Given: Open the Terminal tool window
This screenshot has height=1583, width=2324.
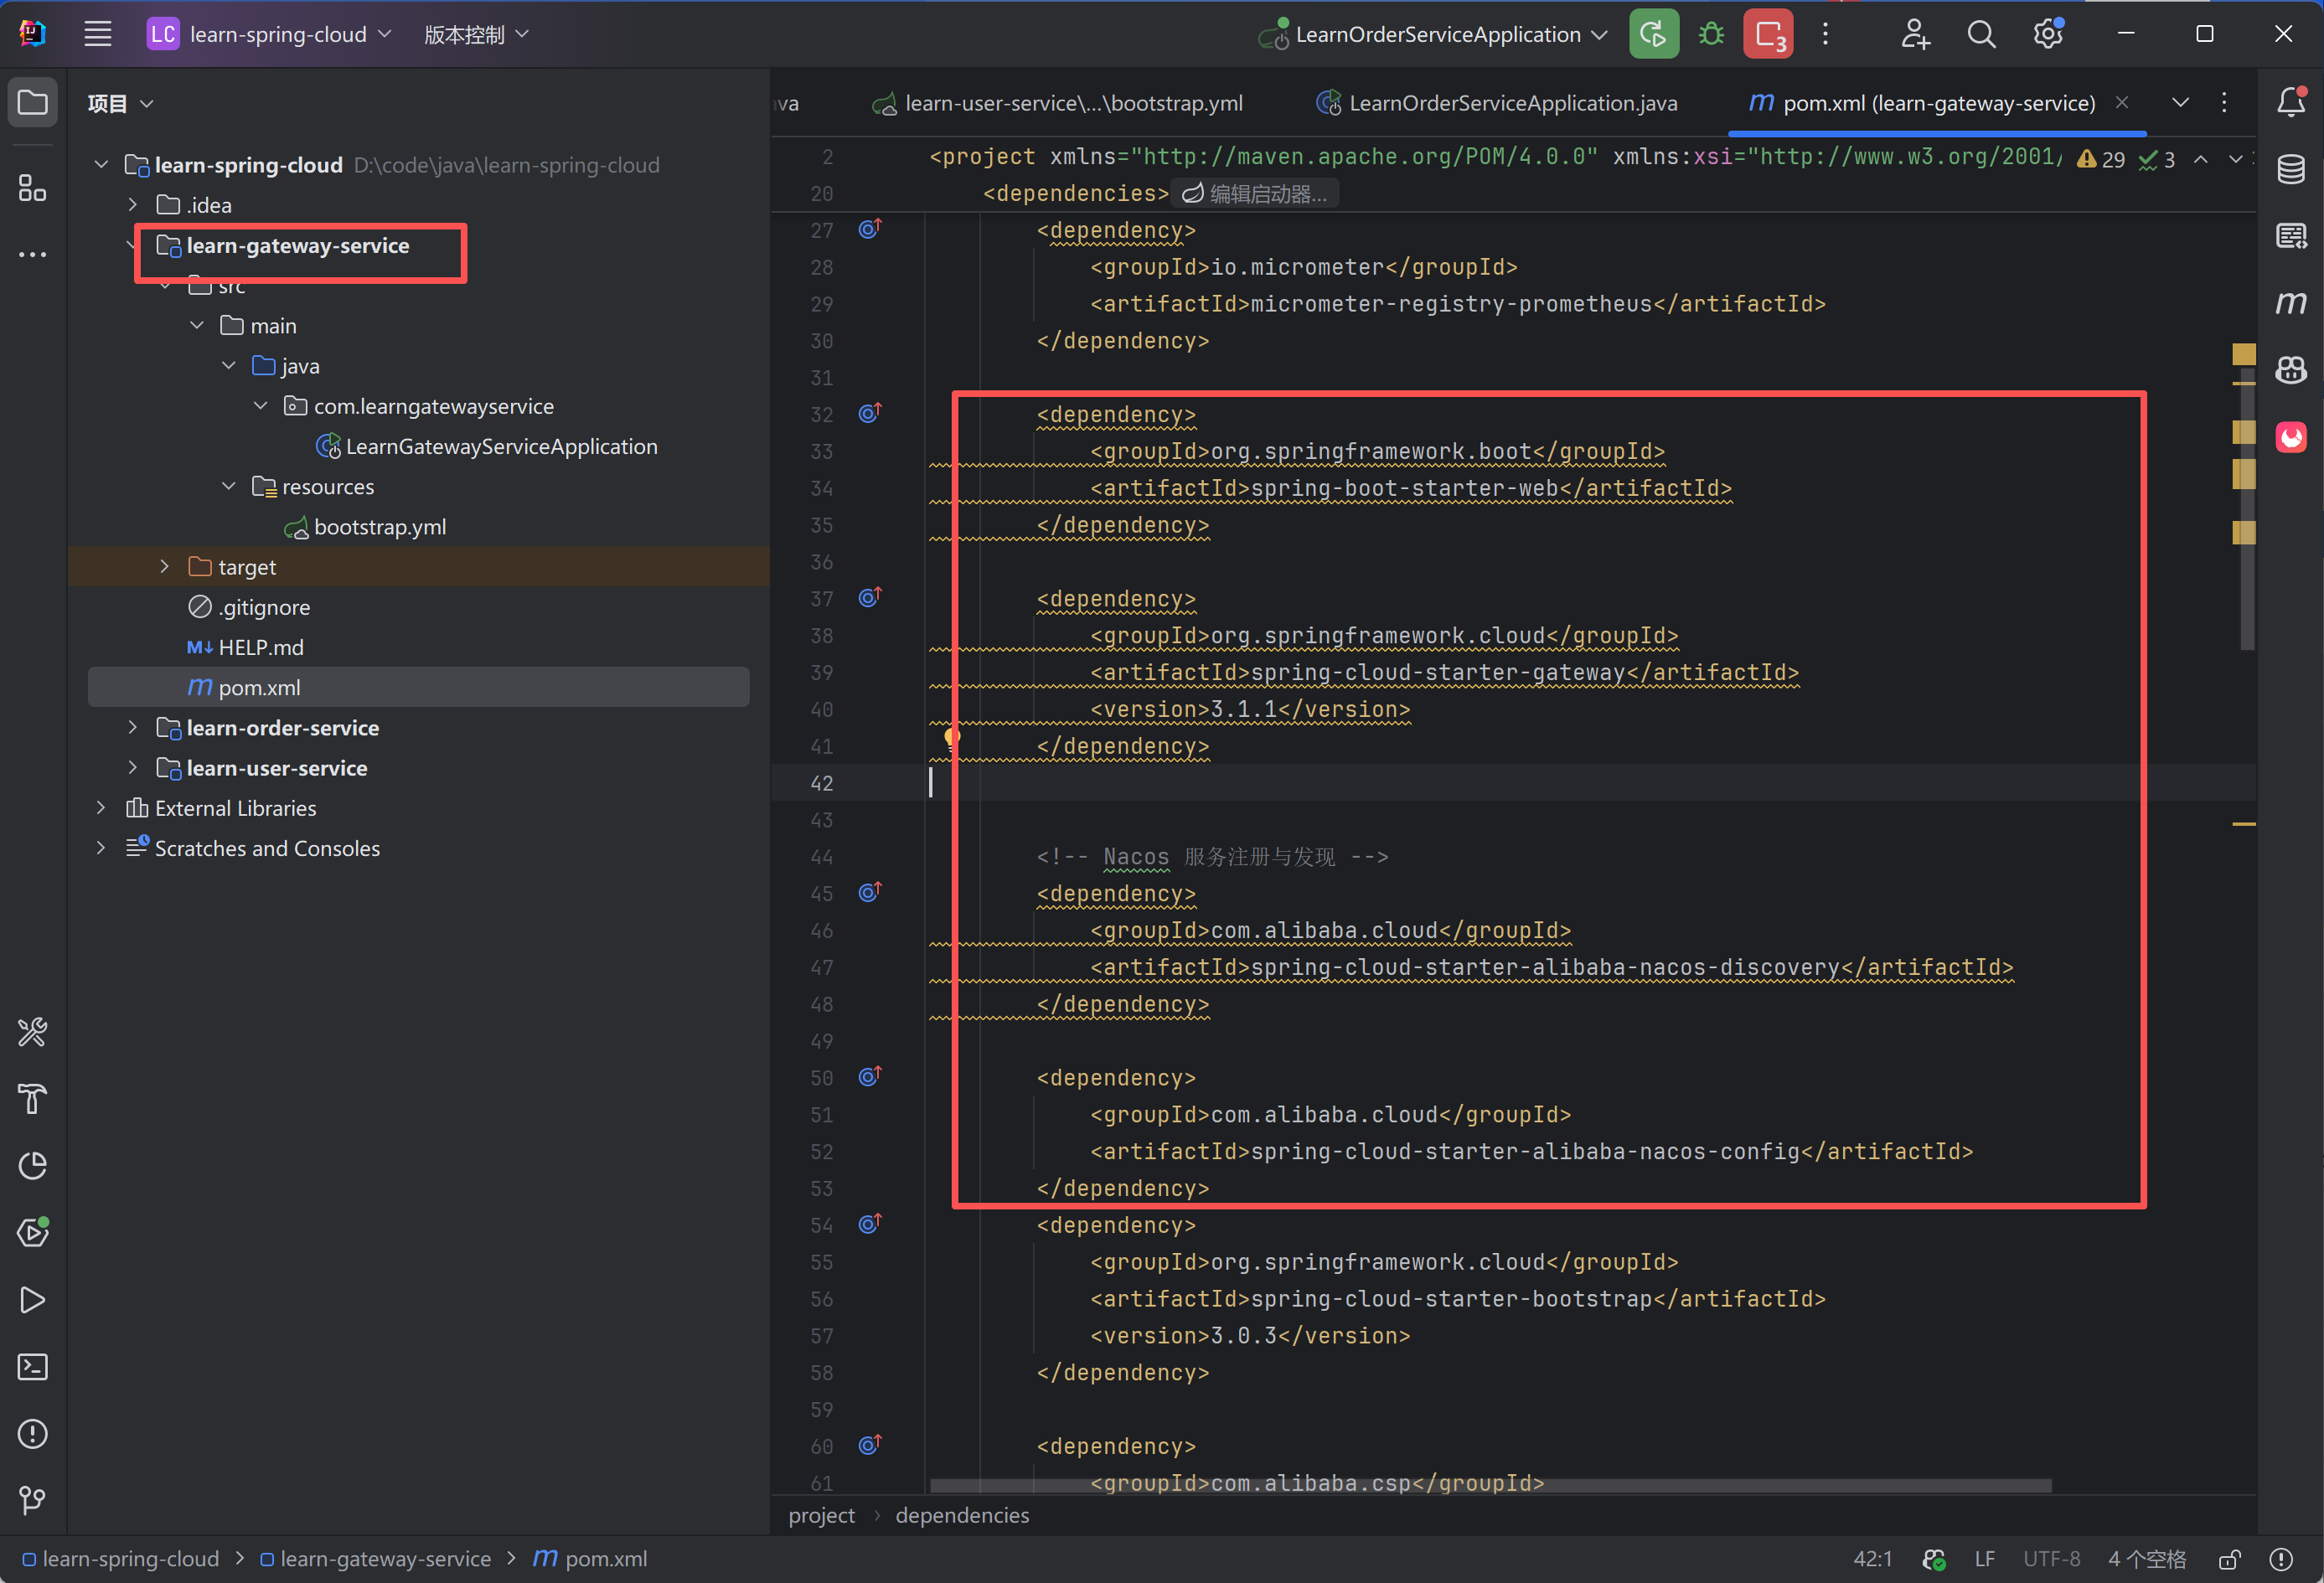Looking at the screenshot, I should [x=33, y=1367].
